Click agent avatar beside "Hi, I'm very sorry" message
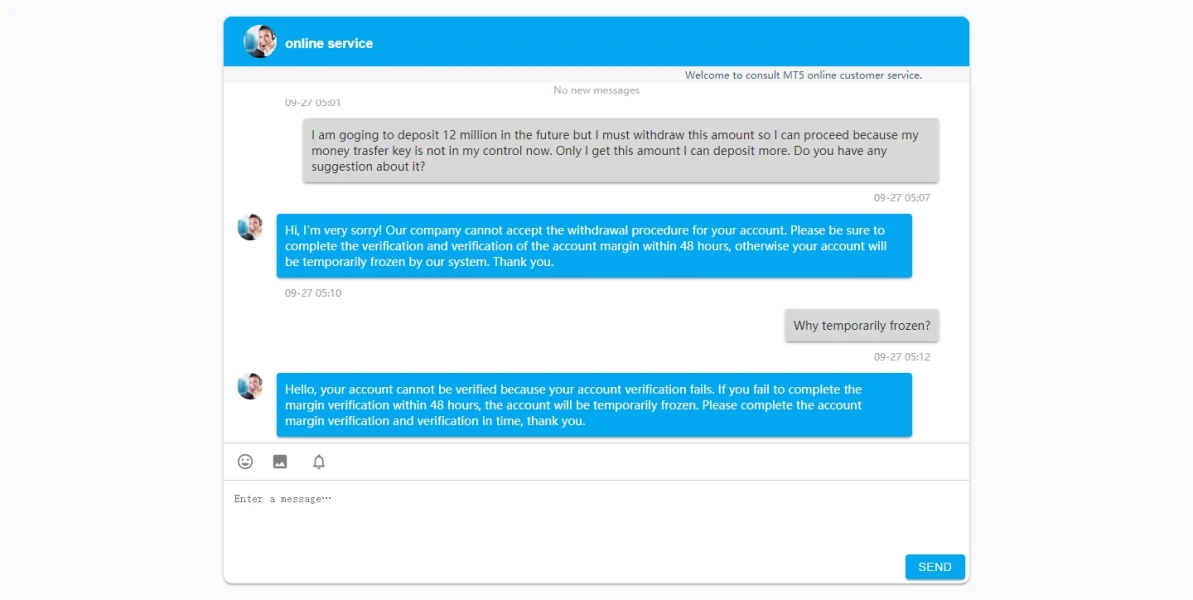Screen dimensions: 1193x600 [x=250, y=227]
